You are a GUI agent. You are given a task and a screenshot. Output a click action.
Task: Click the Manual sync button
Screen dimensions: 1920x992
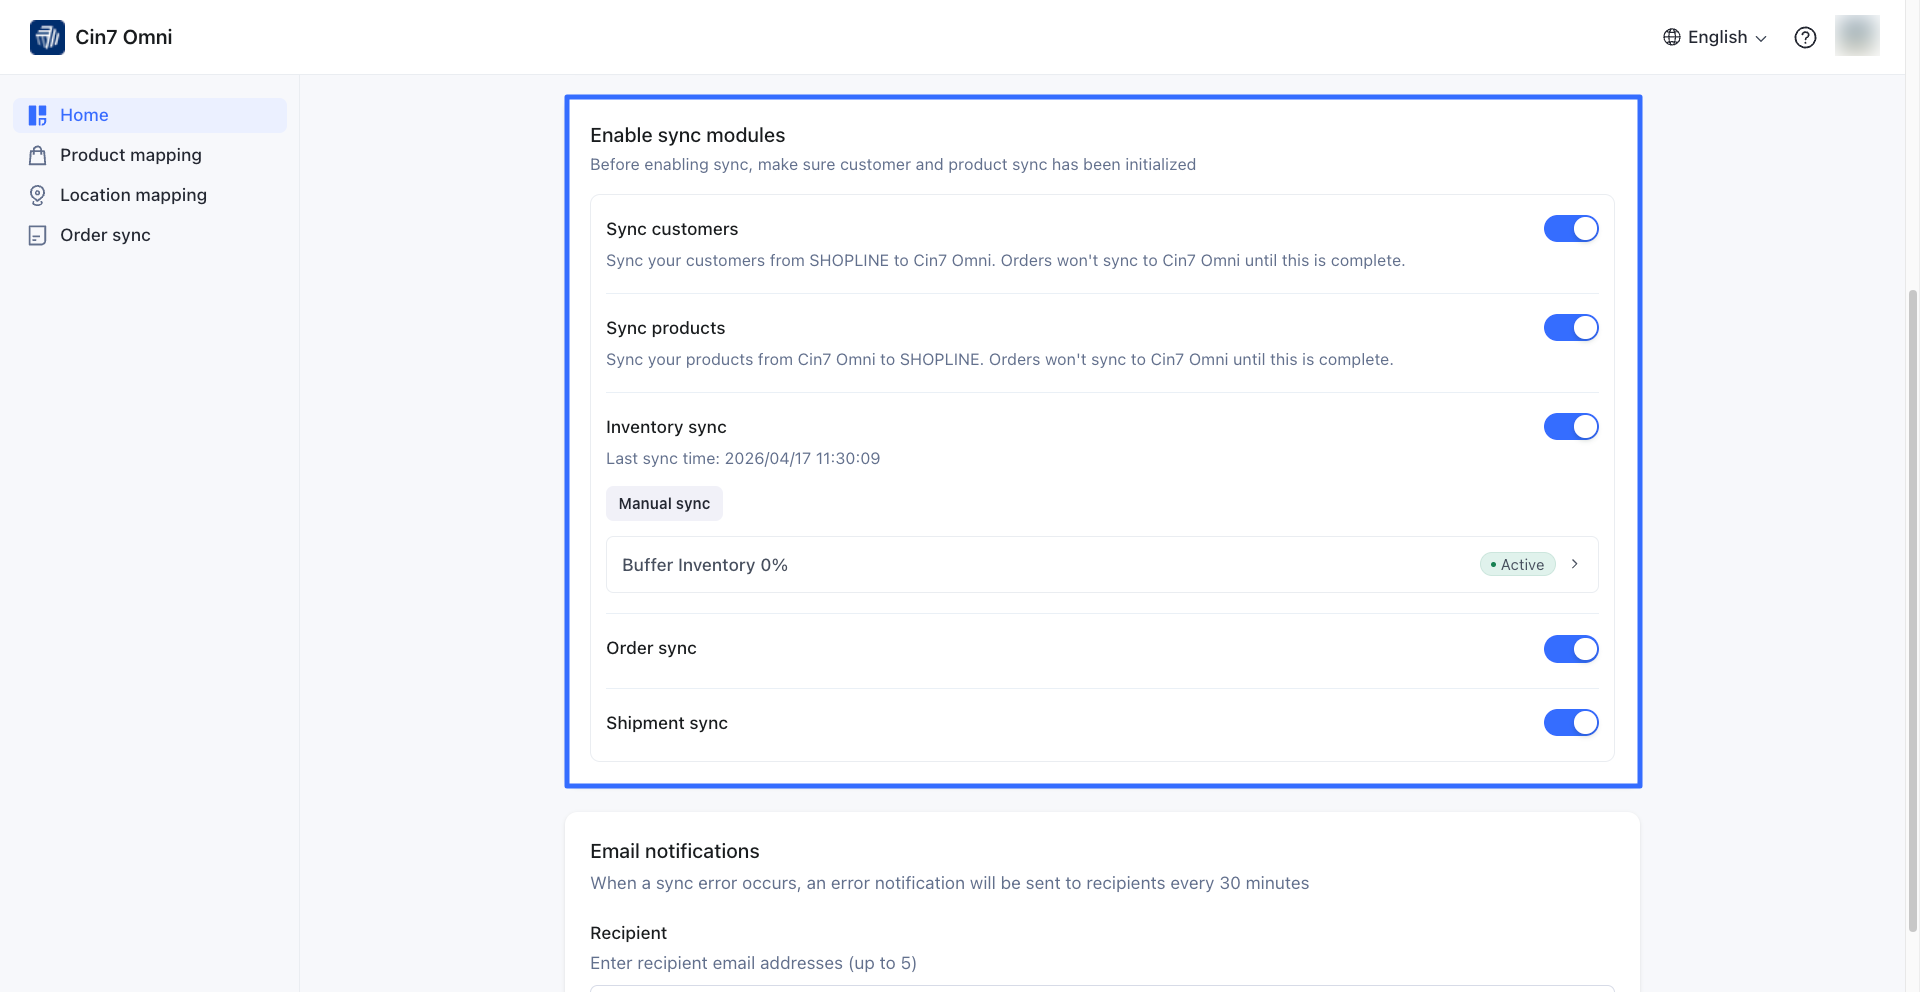pos(664,504)
